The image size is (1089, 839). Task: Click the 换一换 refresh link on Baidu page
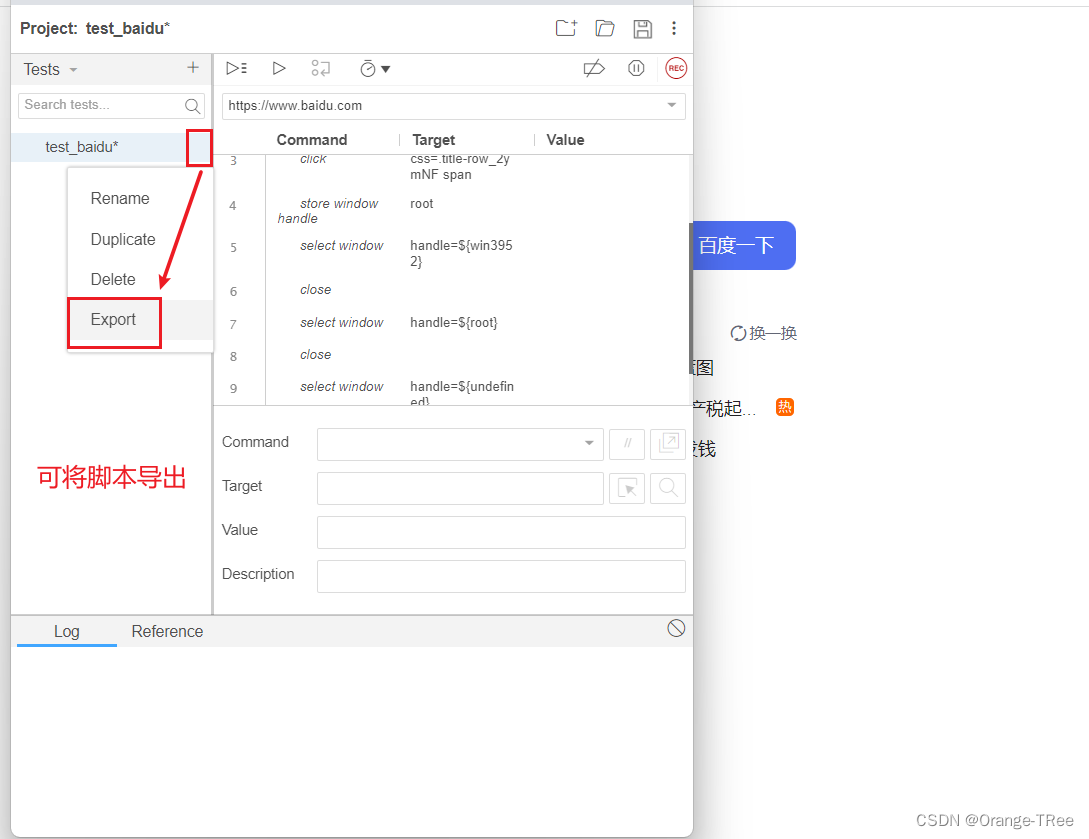tap(763, 333)
